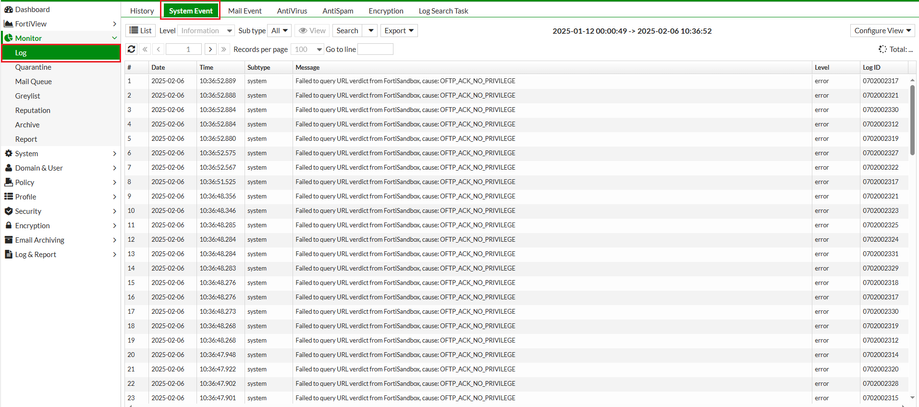Click the Security shield icon
The height and width of the screenshot is (407, 919).
9,211
